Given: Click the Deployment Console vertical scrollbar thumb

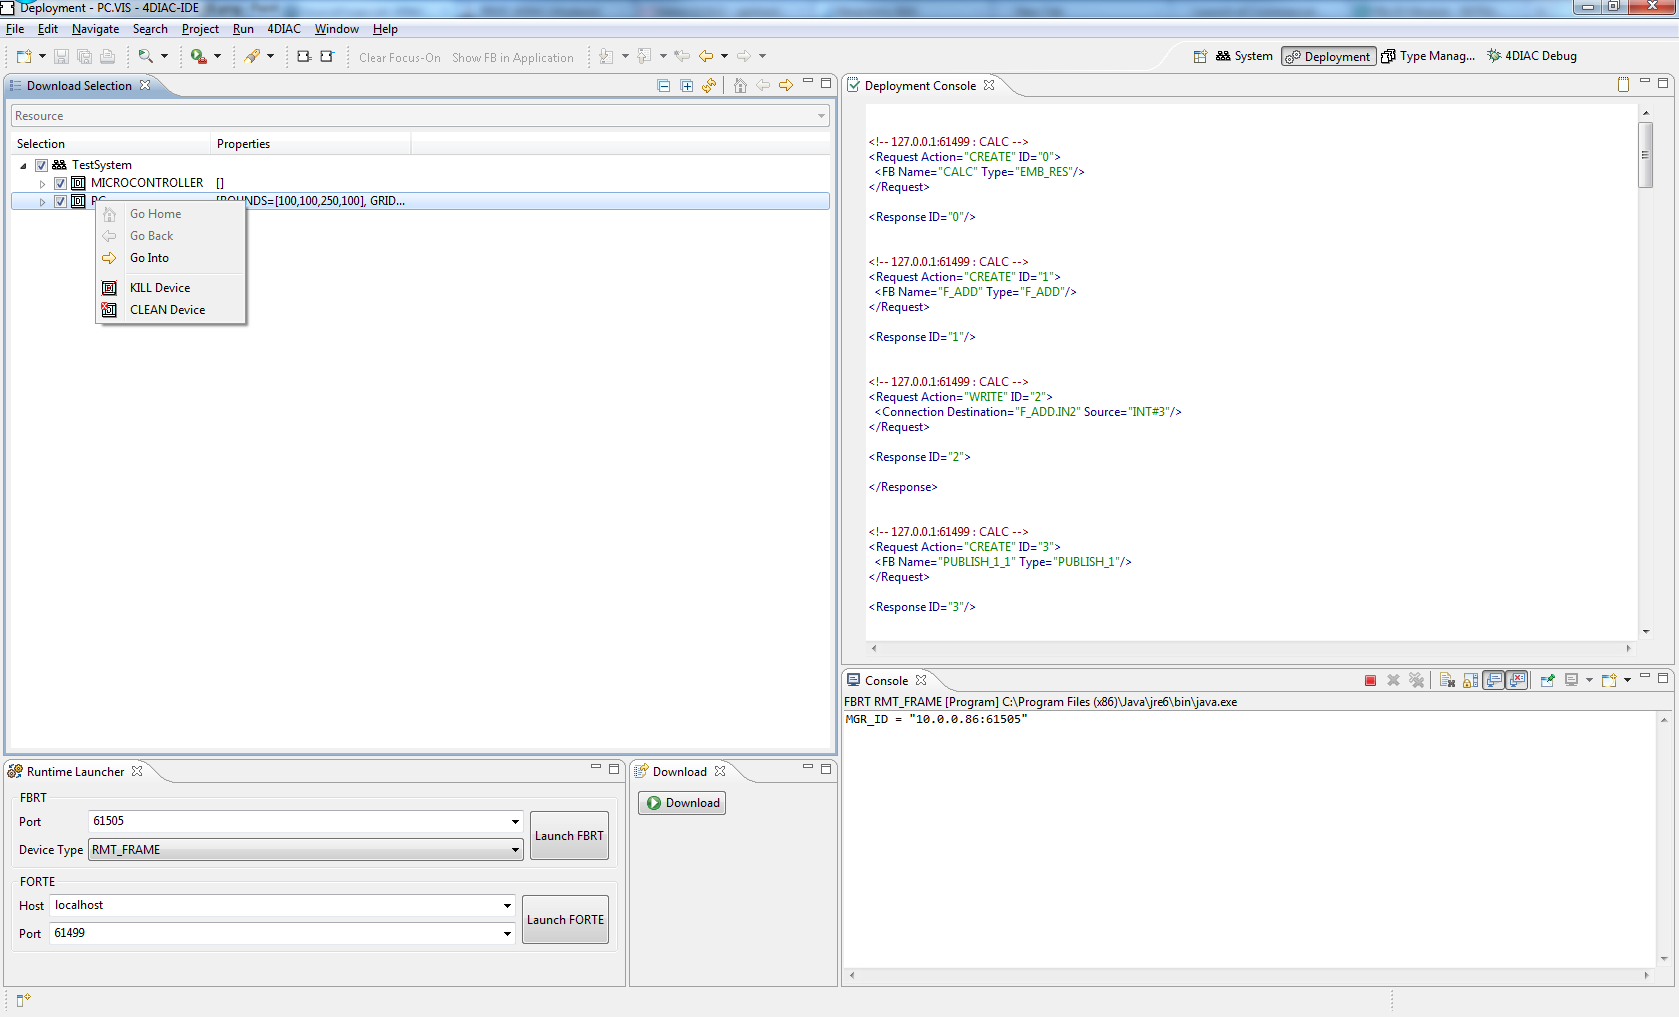Looking at the screenshot, I should [x=1646, y=155].
